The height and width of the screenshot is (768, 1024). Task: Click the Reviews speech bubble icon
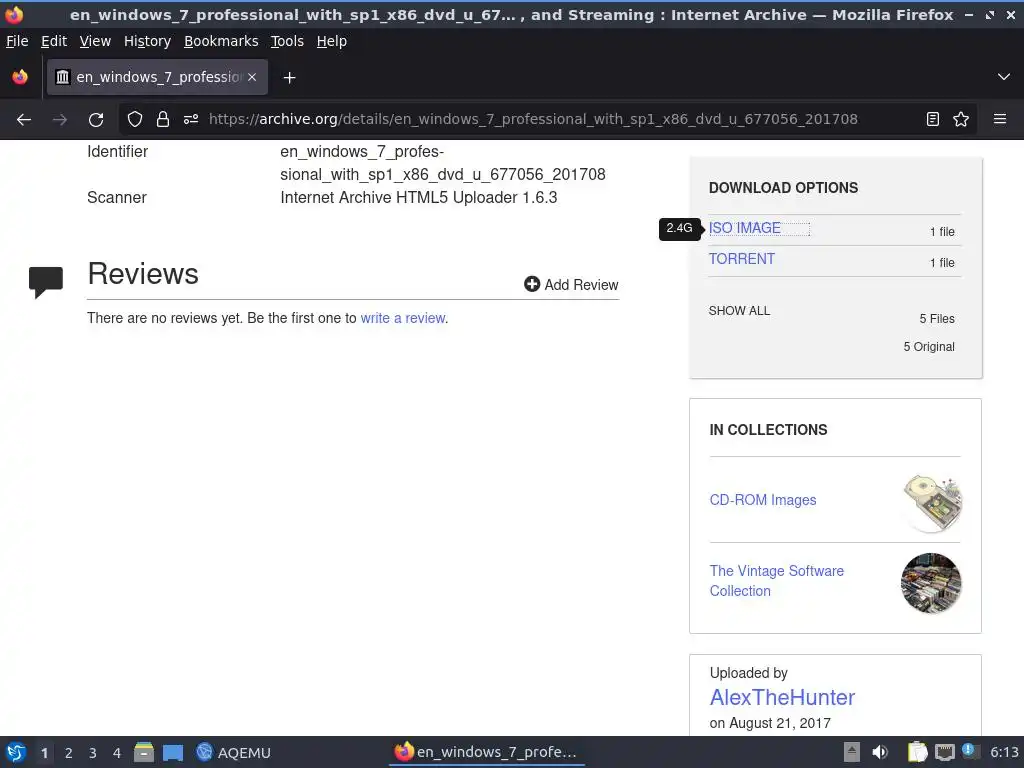pos(46,281)
